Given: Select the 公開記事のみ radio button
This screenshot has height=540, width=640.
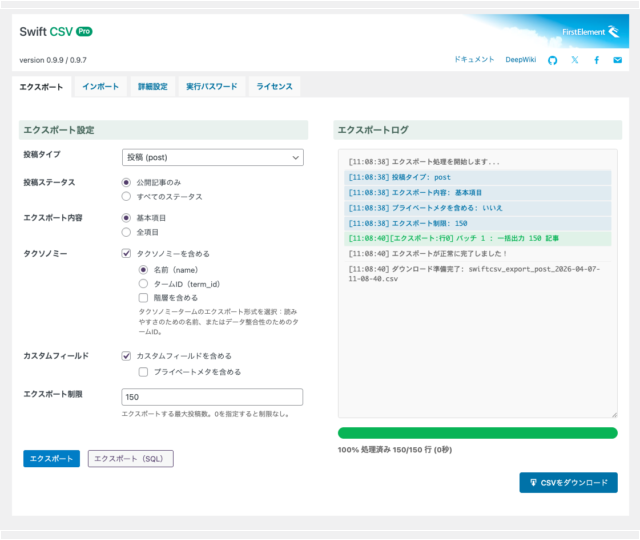Looking at the screenshot, I should [x=126, y=183].
